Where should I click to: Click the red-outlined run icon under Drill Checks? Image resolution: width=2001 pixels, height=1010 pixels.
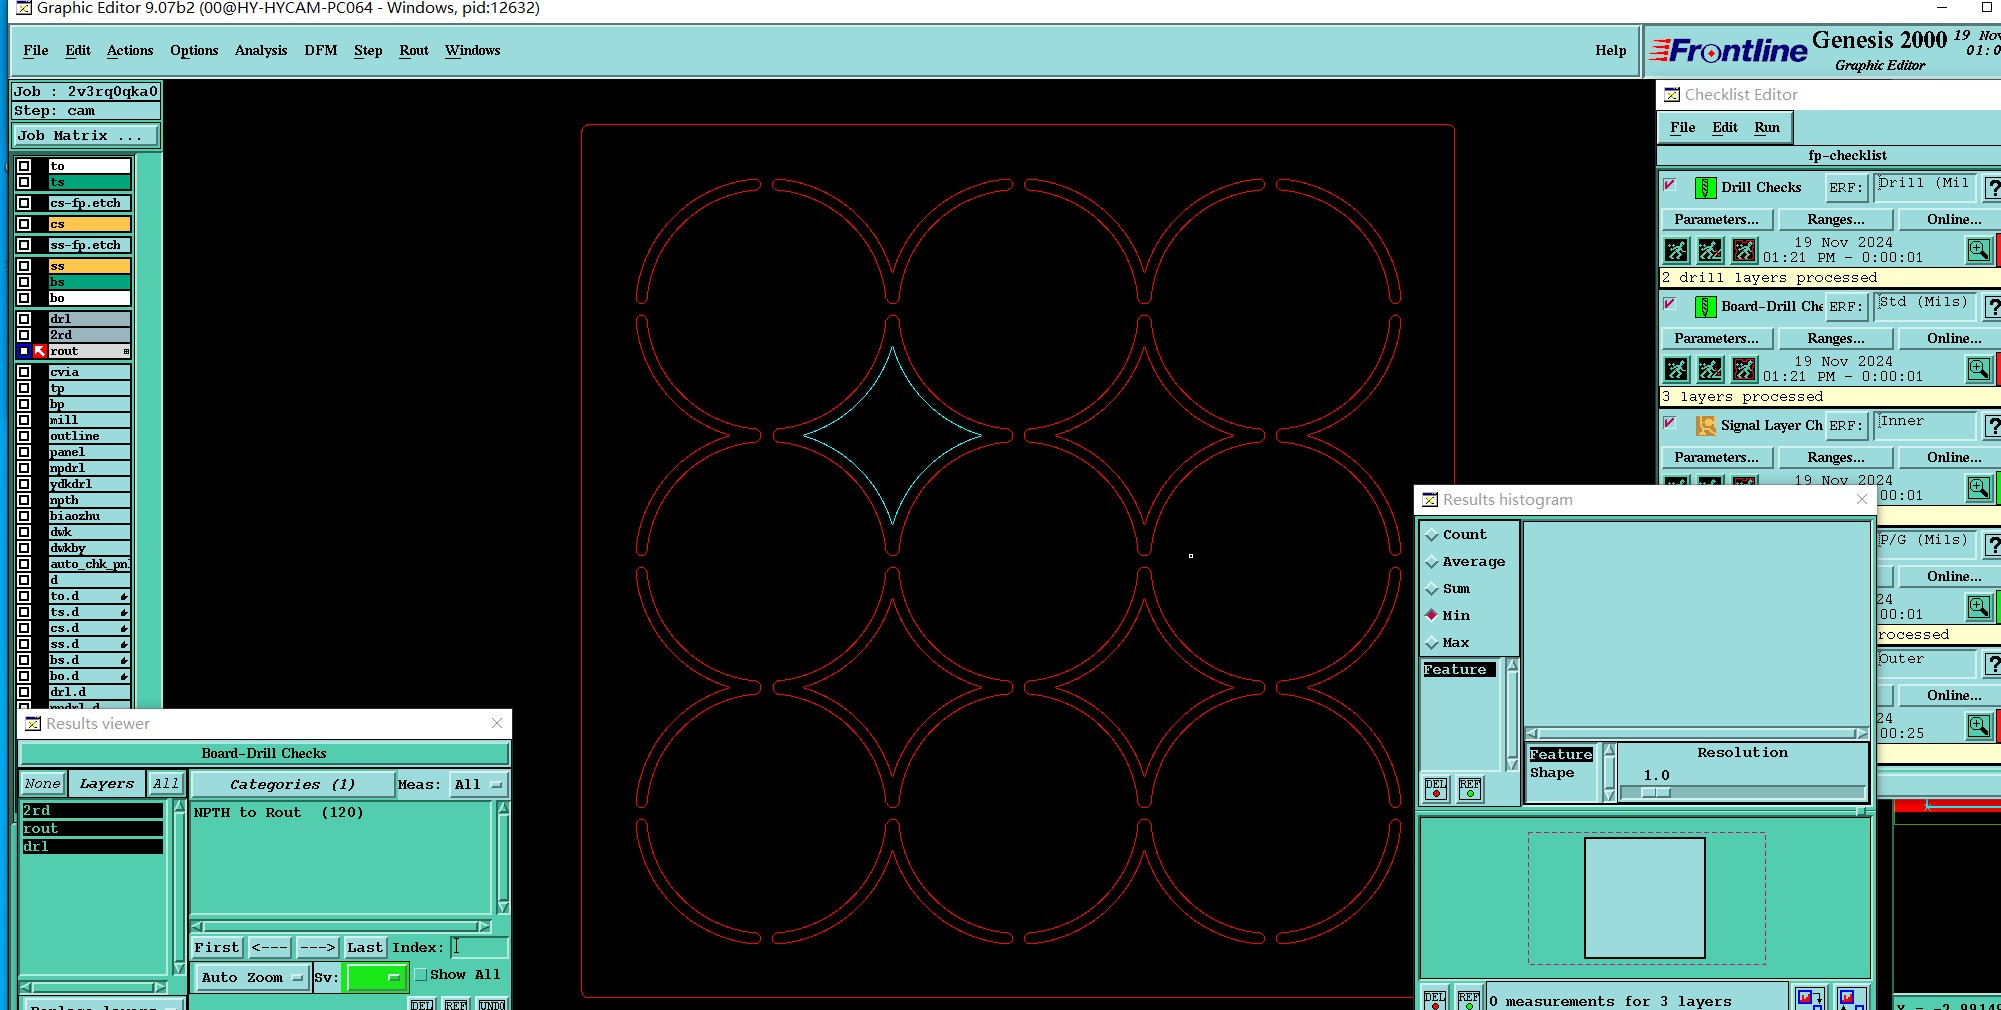pyautogui.click(x=1745, y=250)
